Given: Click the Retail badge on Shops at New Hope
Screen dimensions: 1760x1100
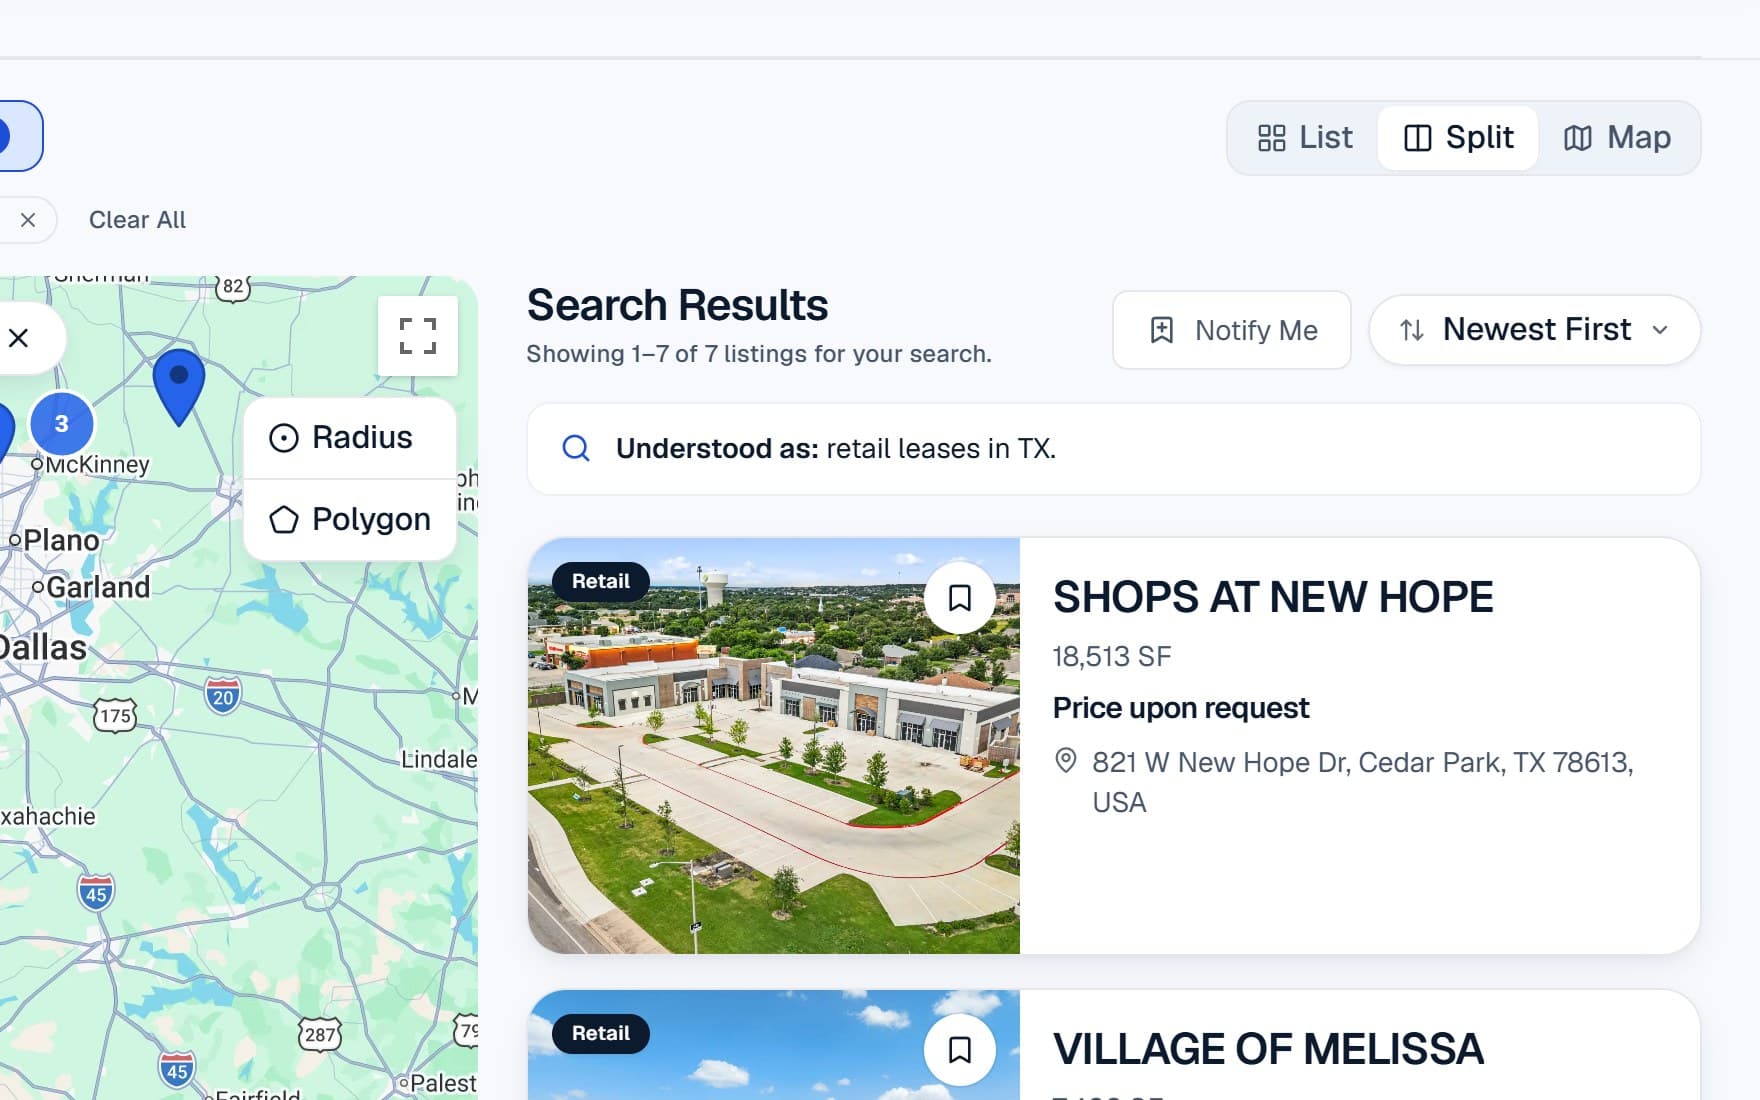Looking at the screenshot, I should click(x=601, y=581).
